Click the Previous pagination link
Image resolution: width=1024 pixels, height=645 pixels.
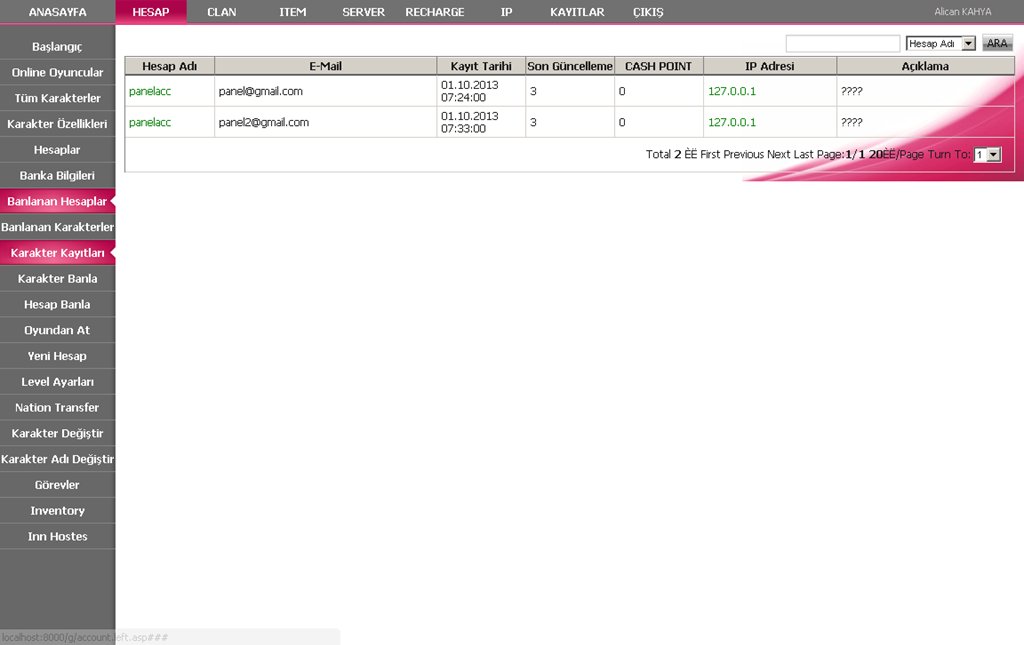click(x=743, y=154)
